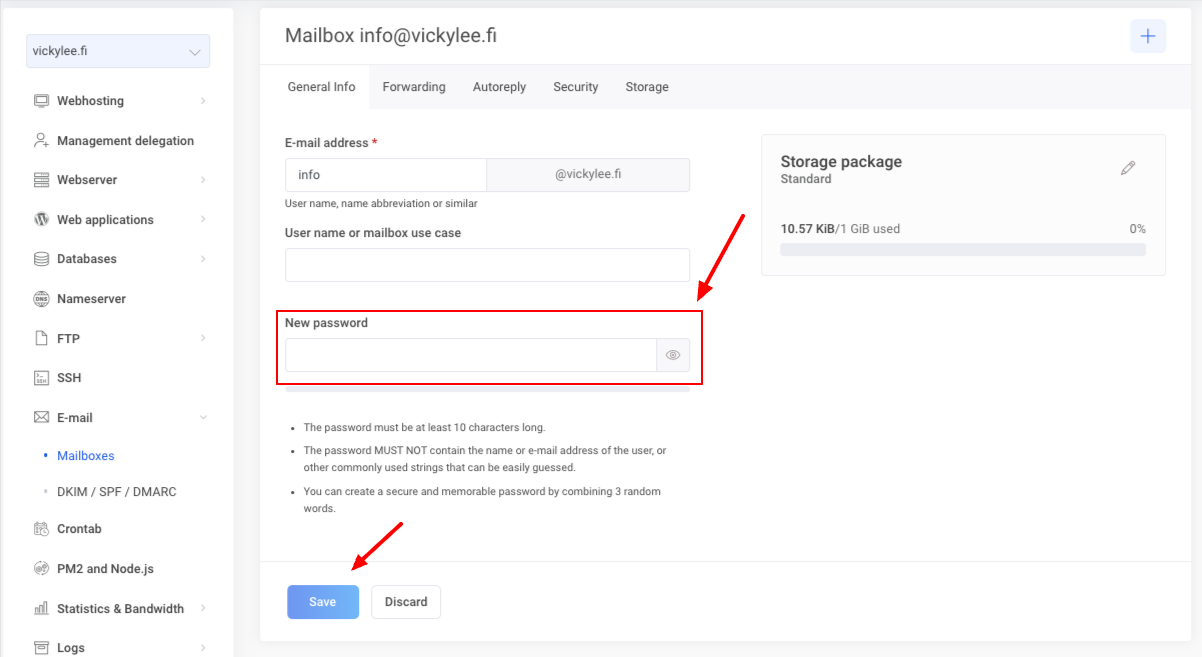Screen dimensions: 1202x657
Task: Click the Databases cylinder icon
Action: pyautogui.click(x=41, y=259)
